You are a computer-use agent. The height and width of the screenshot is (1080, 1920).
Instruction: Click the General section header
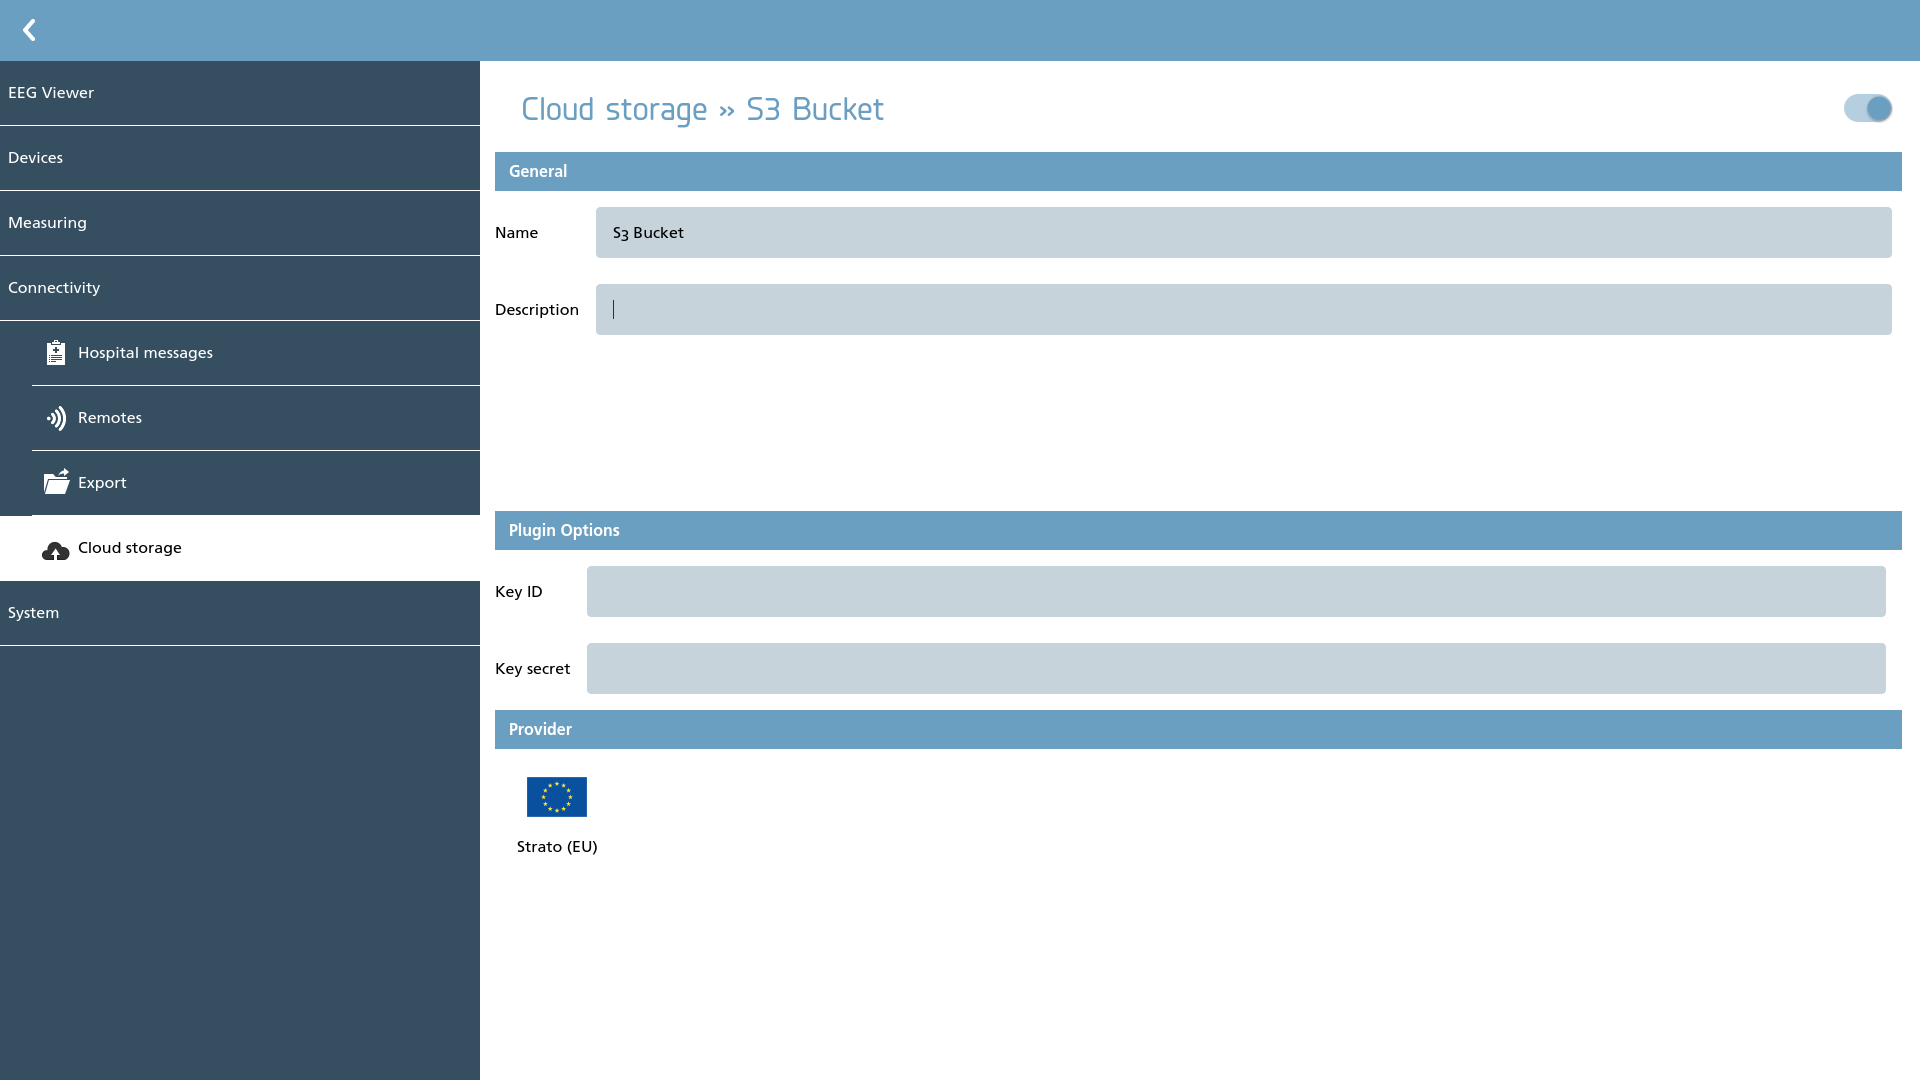(1198, 171)
